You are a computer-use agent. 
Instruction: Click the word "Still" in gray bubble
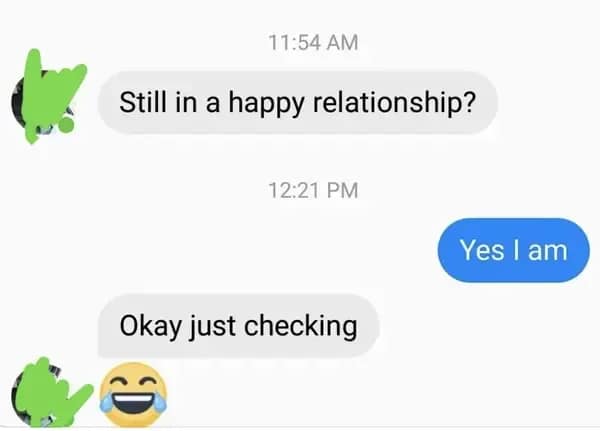click(x=143, y=102)
